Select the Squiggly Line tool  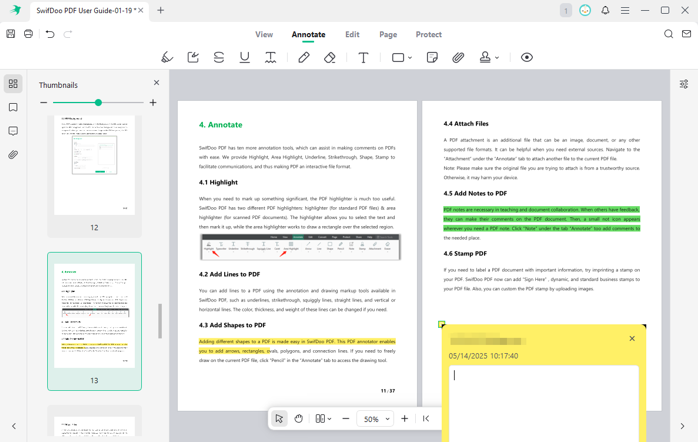(x=271, y=57)
